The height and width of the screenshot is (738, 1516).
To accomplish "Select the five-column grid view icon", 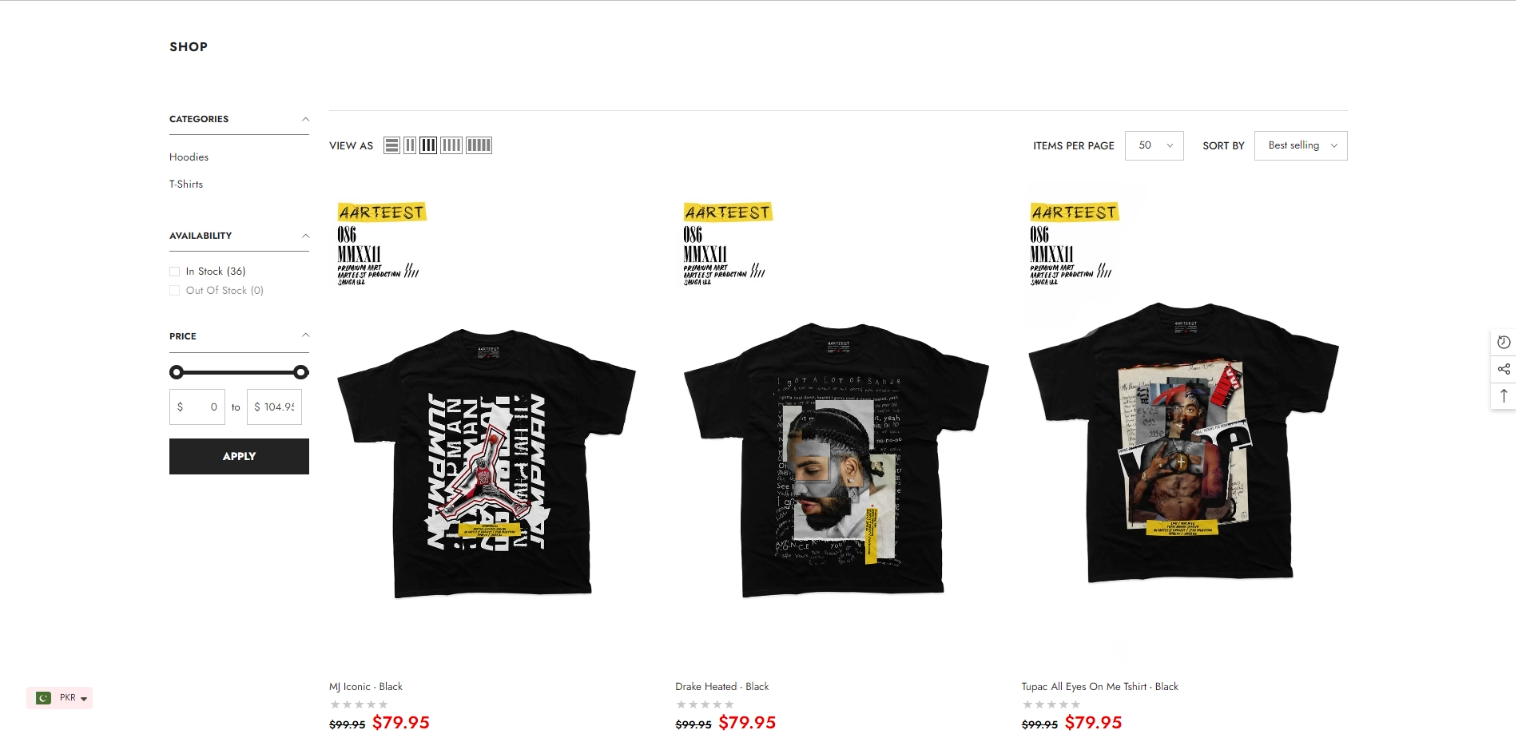I will [x=479, y=145].
